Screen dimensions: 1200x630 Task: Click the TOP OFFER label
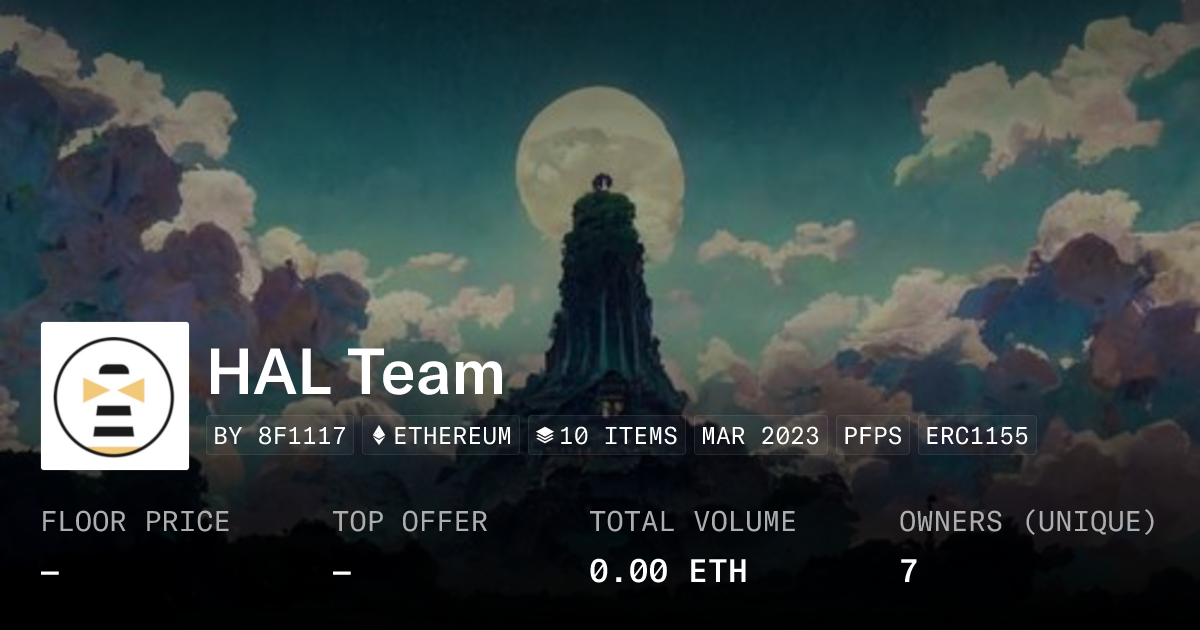410,522
